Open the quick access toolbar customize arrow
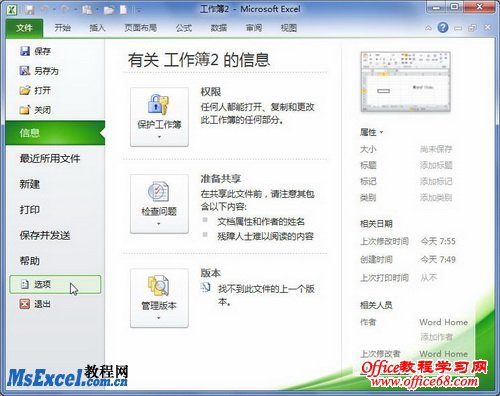 pos(139,10)
